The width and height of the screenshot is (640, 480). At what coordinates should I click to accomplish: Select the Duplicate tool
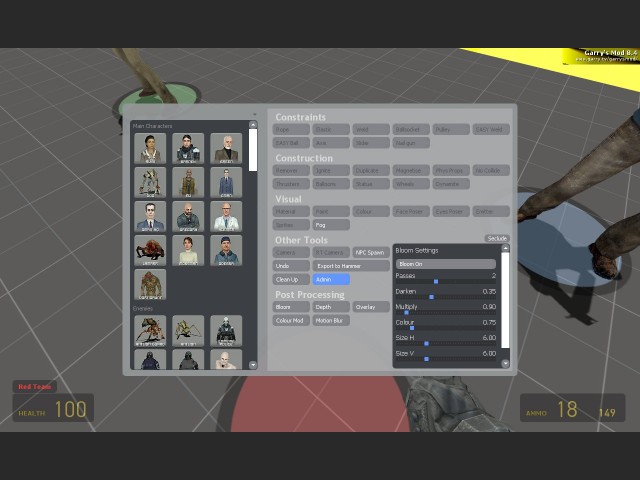tap(371, 170)
